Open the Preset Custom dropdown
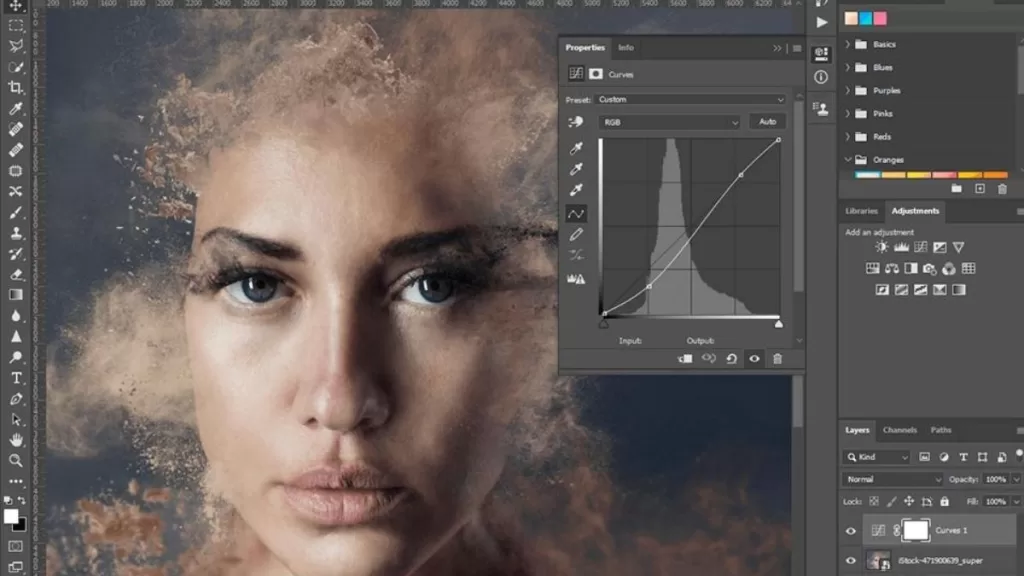The width and height of the screenshot is (1024, 576). coord(691,100)
